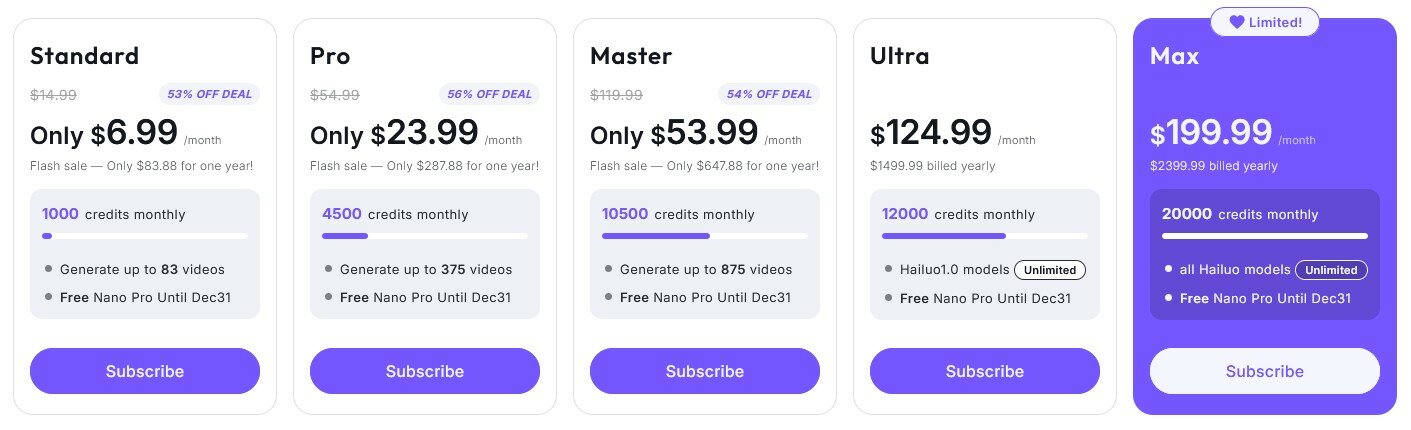This screenshot has width=1411, height=430.
Task: Click the Unlimited badge in Ultra plan
Action: pyautogui.click(x=1050, y=270)
